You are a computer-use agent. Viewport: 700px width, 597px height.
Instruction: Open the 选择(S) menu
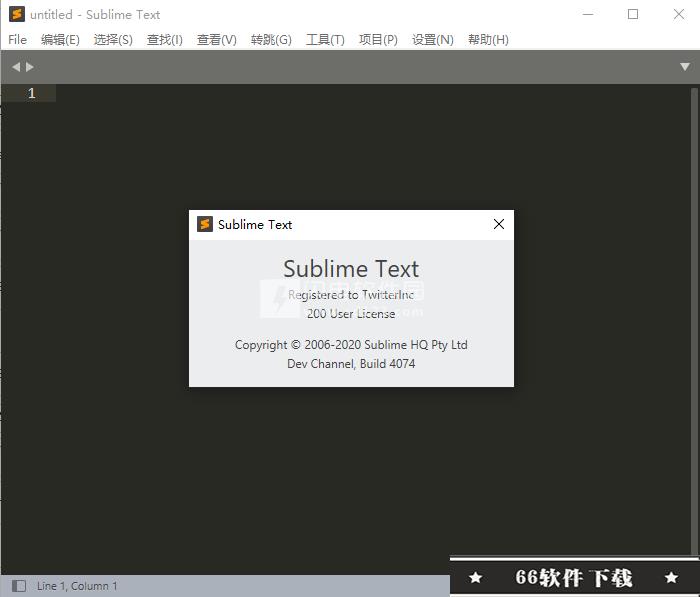(x=113, y=40)
